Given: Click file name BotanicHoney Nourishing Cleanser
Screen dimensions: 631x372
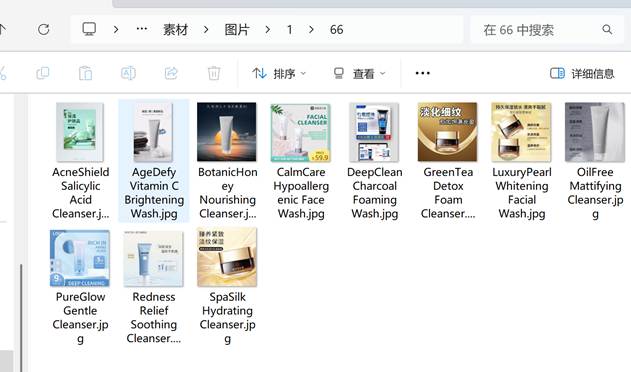Looking at the screenshot, I should (x=227, y=193).
